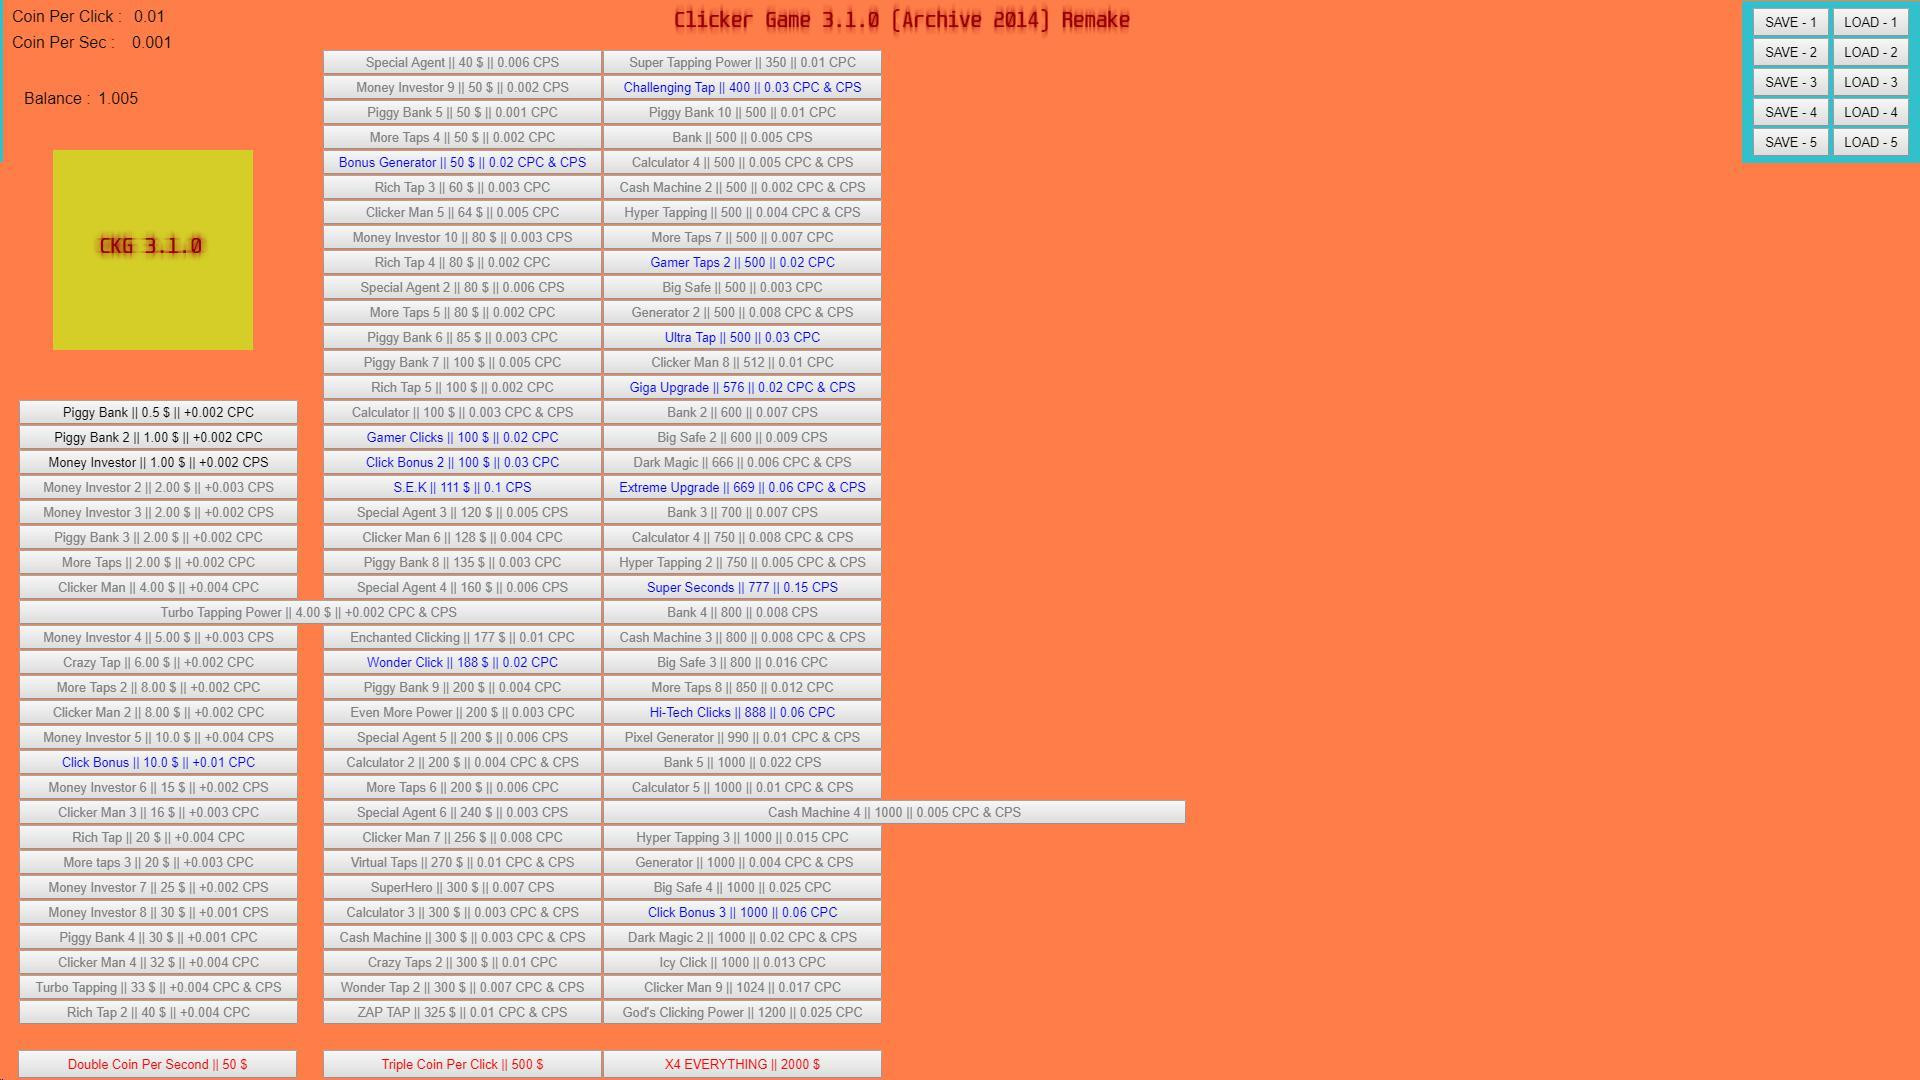
Task: Purchase the Cash Machine 4 upgrade
Action: coord(893,812)
